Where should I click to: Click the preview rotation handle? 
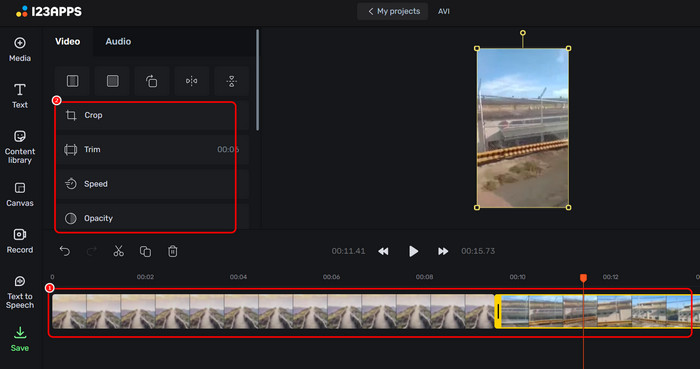(522, 33)
